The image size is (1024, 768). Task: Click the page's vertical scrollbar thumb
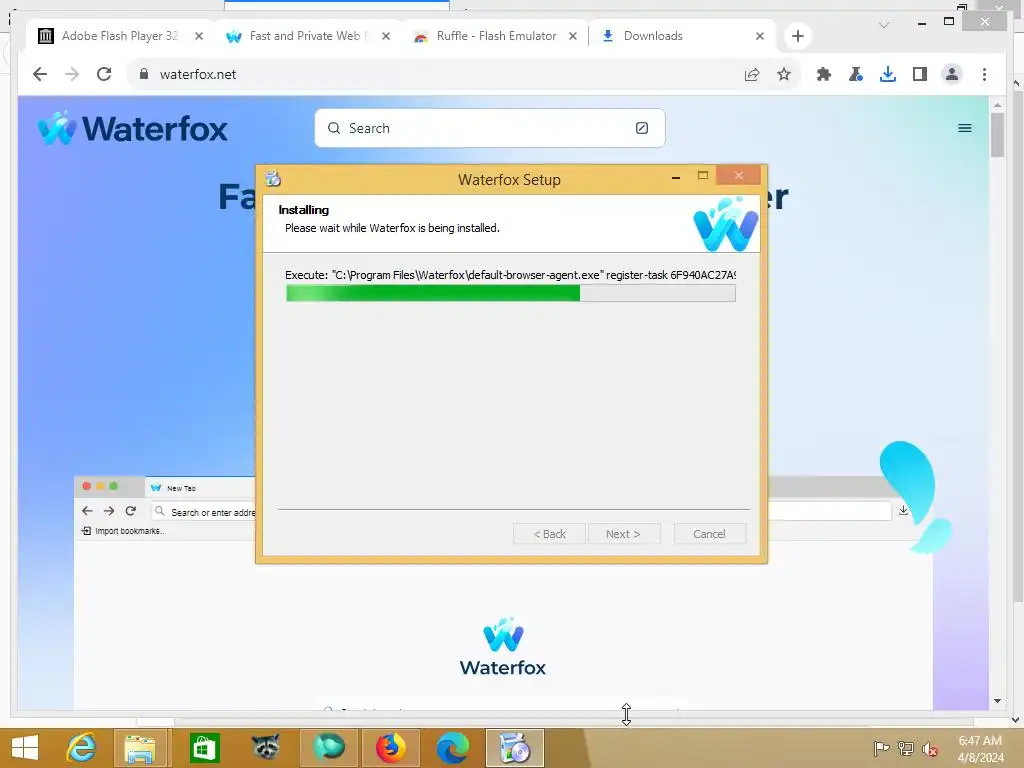click(997, 135)
